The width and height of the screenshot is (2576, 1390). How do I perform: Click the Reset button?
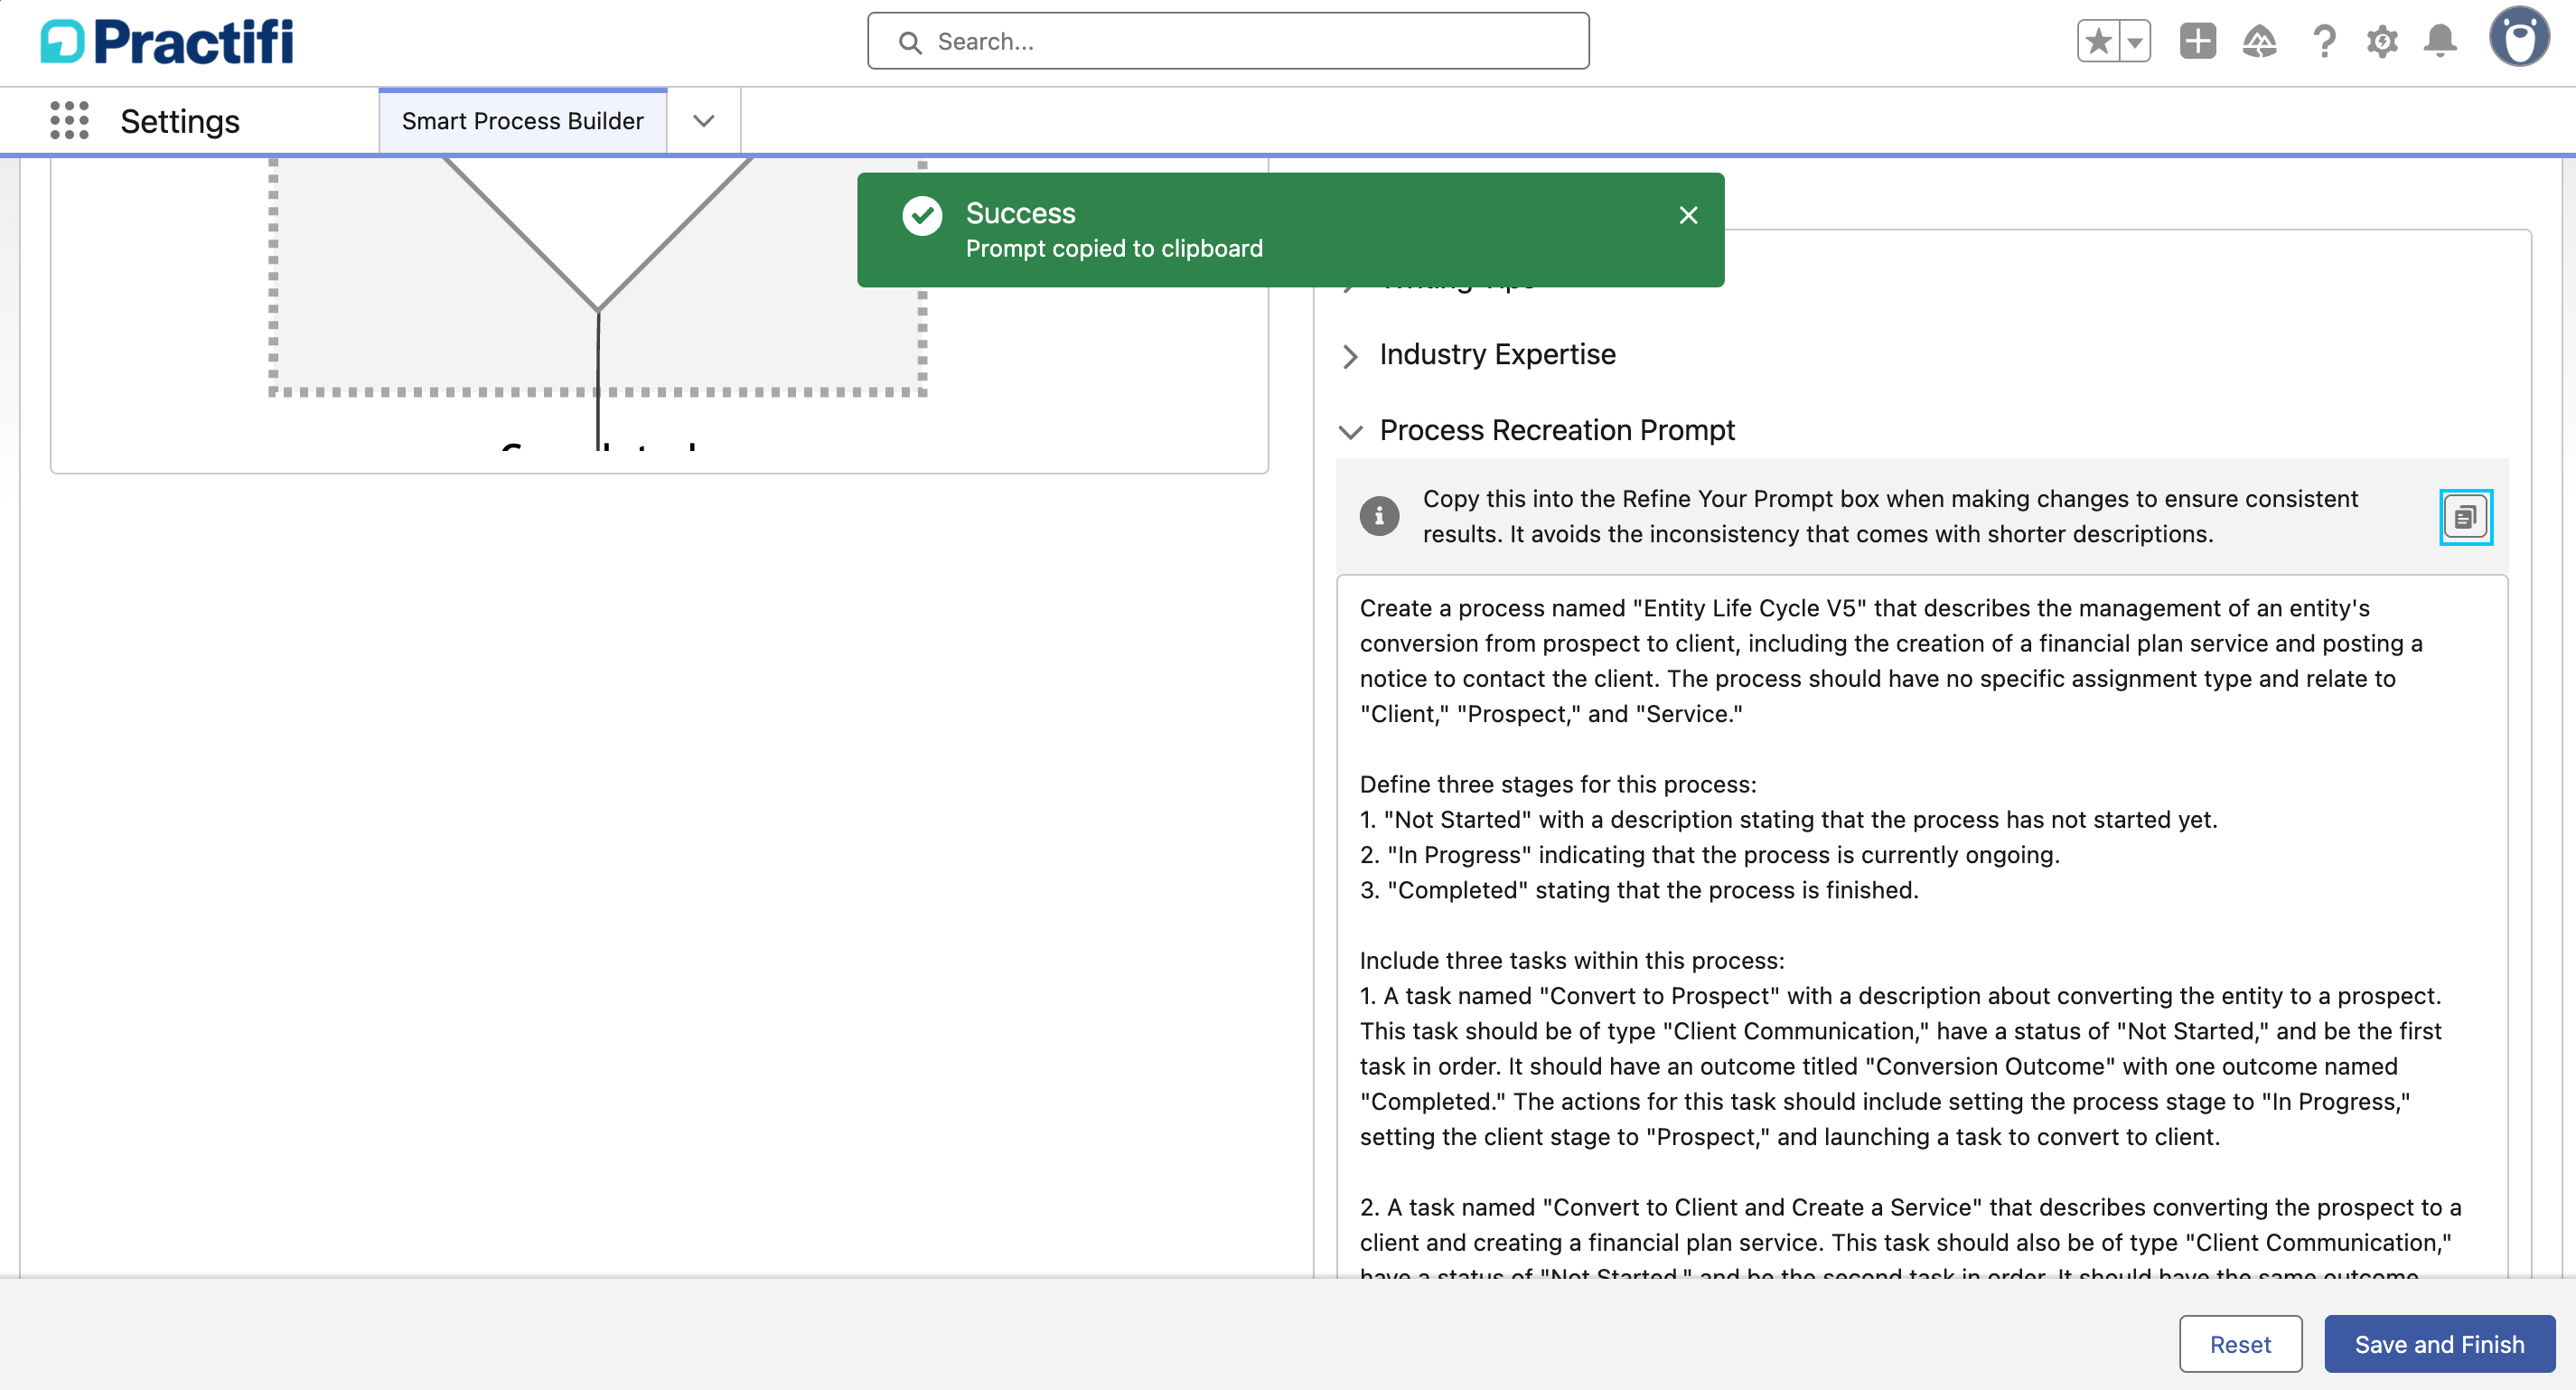pyautogui.click(x=2240, y=1344)
